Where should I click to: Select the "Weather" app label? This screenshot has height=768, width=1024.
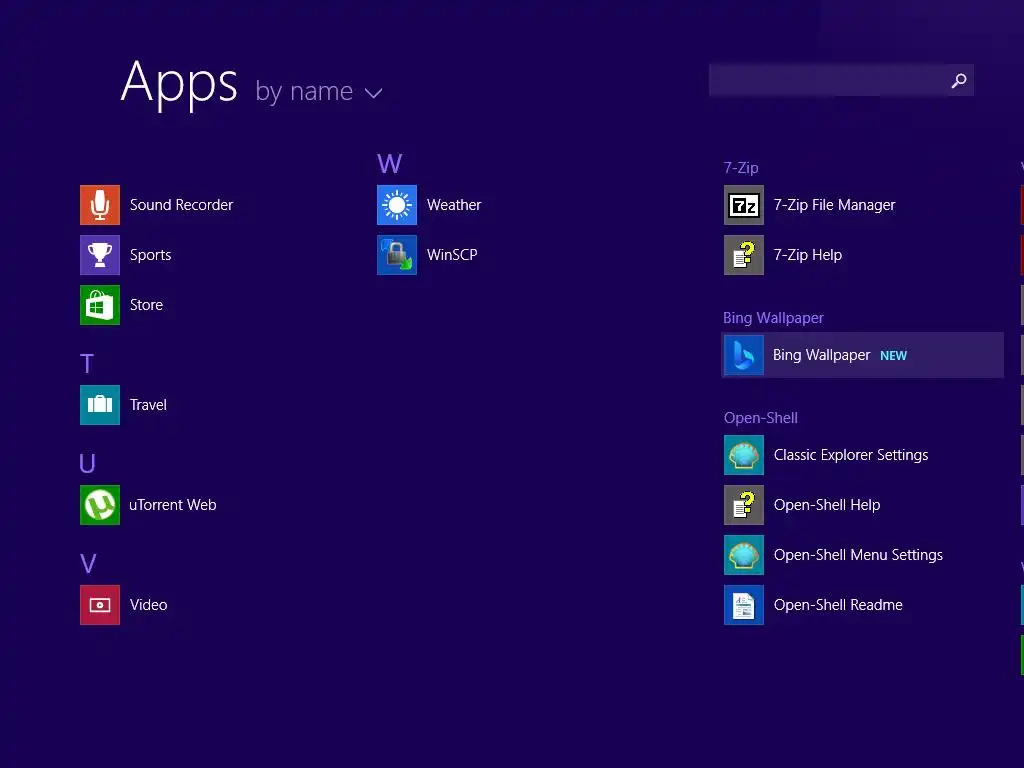(455, 205)
